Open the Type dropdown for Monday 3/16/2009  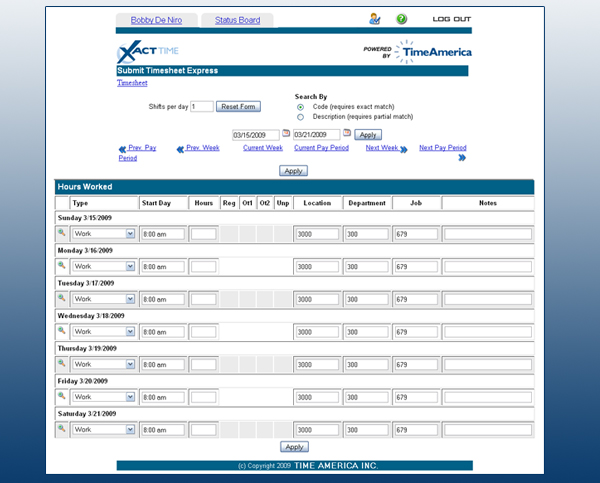(104, 266)
